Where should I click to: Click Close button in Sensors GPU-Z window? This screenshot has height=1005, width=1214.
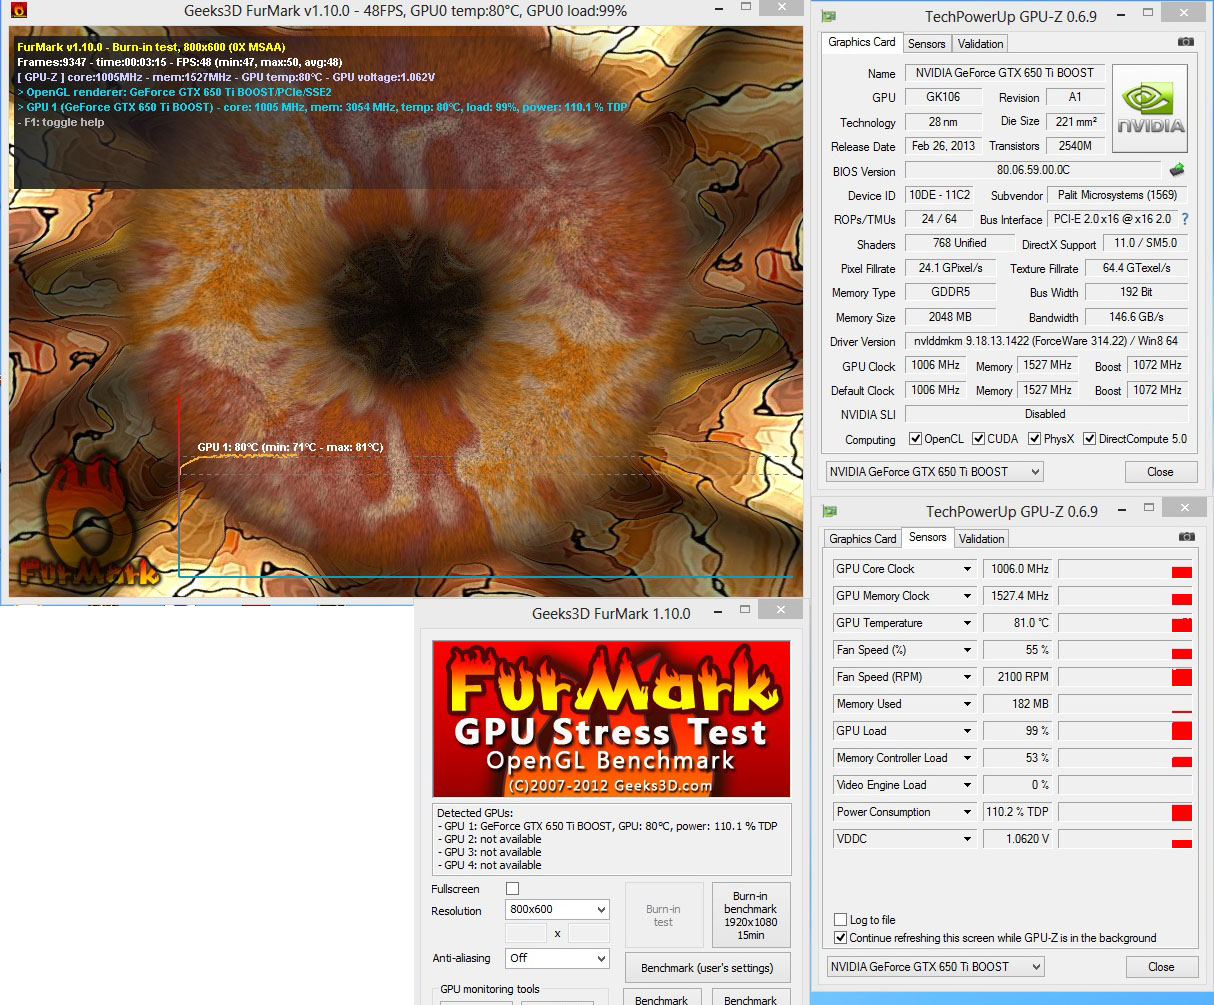tap(1161, 967)
